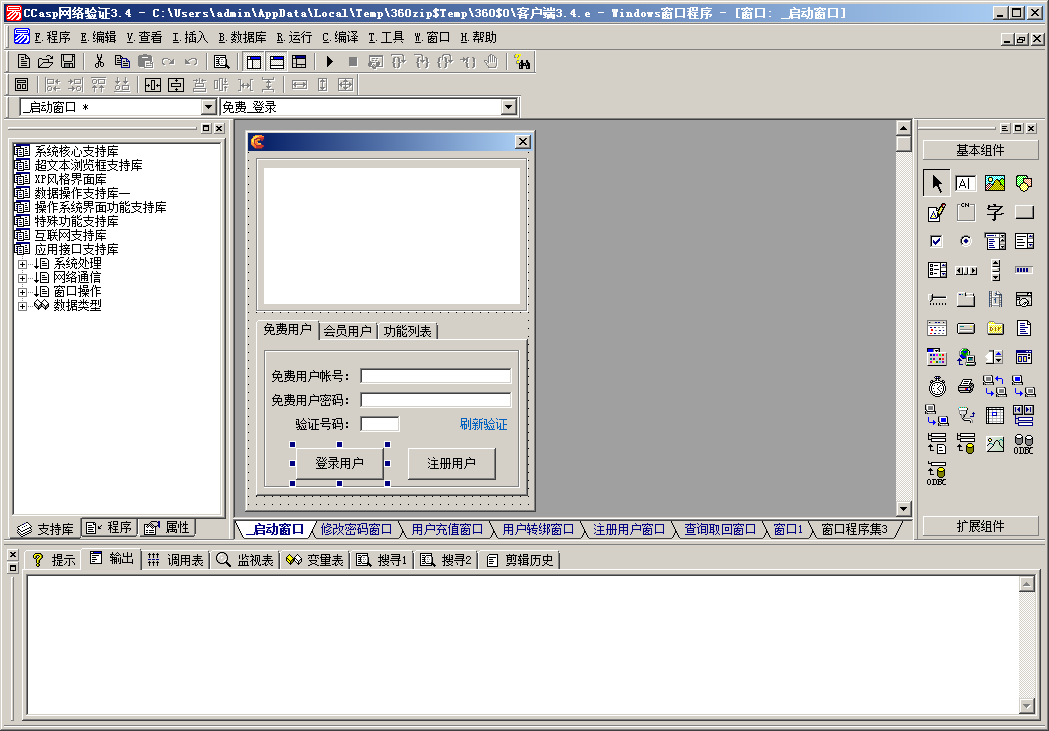
Task: Switch to the 会员用户 tab
Action: tap(347, 331)
